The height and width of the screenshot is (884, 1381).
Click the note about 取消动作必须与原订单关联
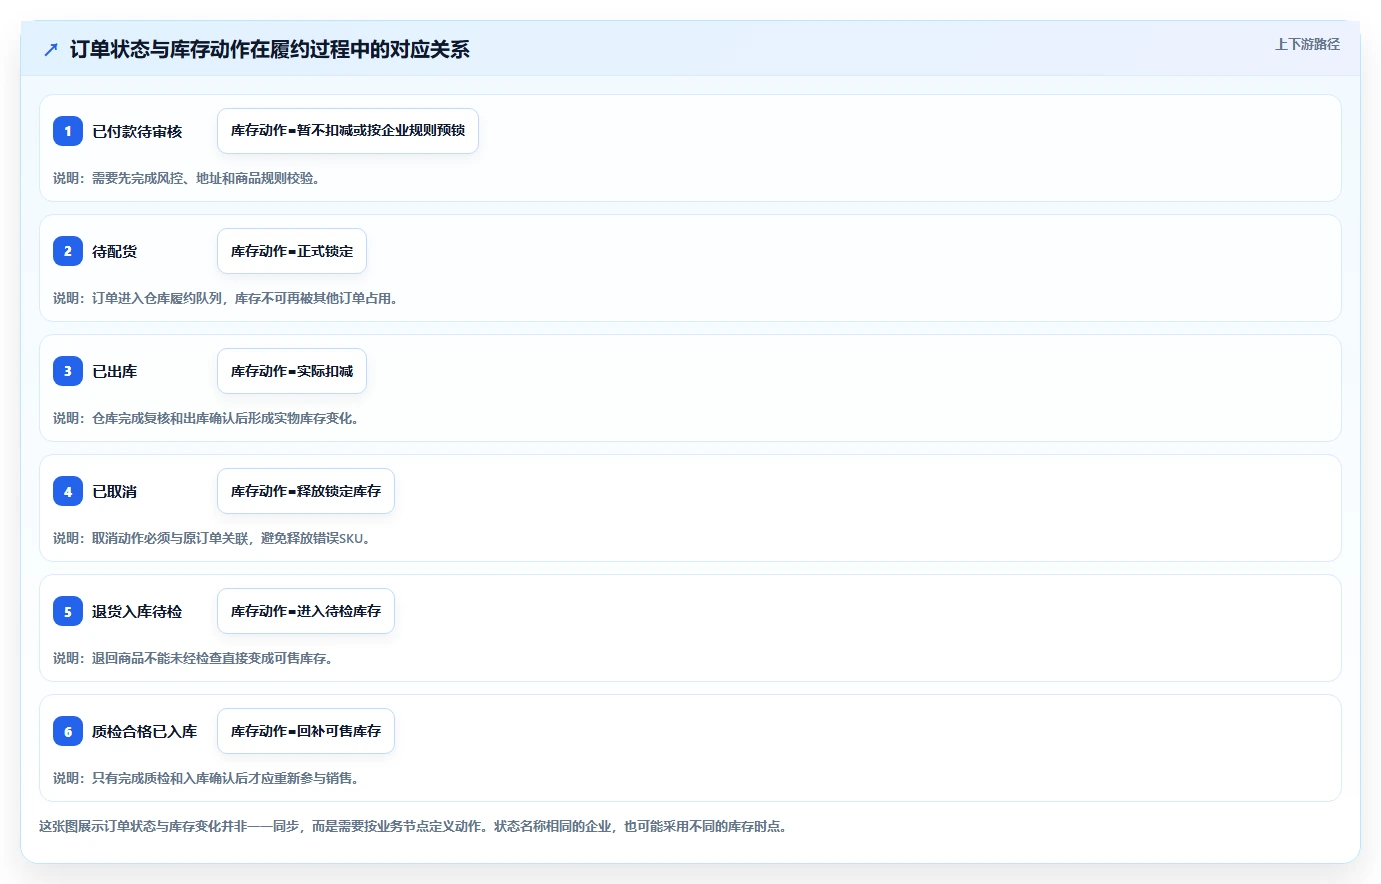point(214,538)
